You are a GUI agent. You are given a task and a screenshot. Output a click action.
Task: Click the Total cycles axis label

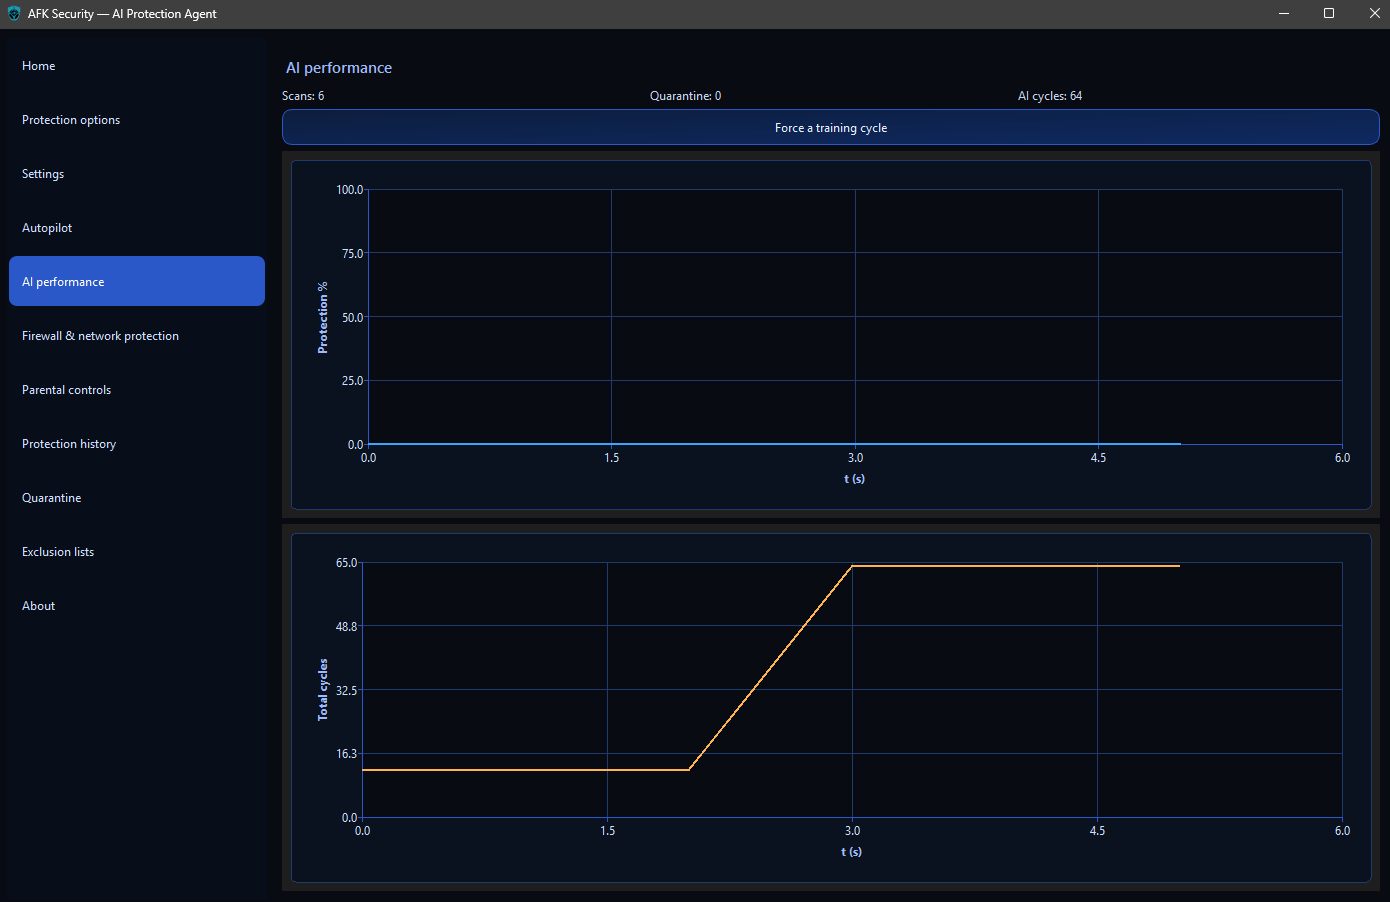click(x=323, y=690)
